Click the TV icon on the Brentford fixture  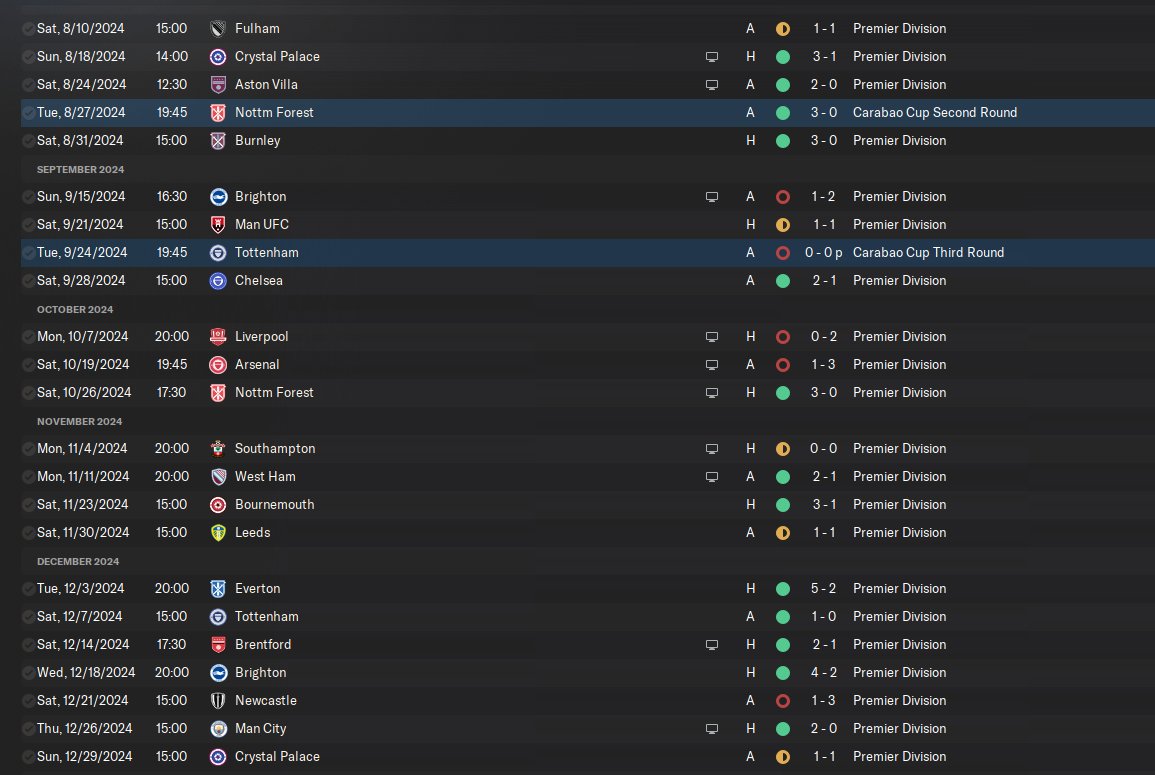pos(712,645)
